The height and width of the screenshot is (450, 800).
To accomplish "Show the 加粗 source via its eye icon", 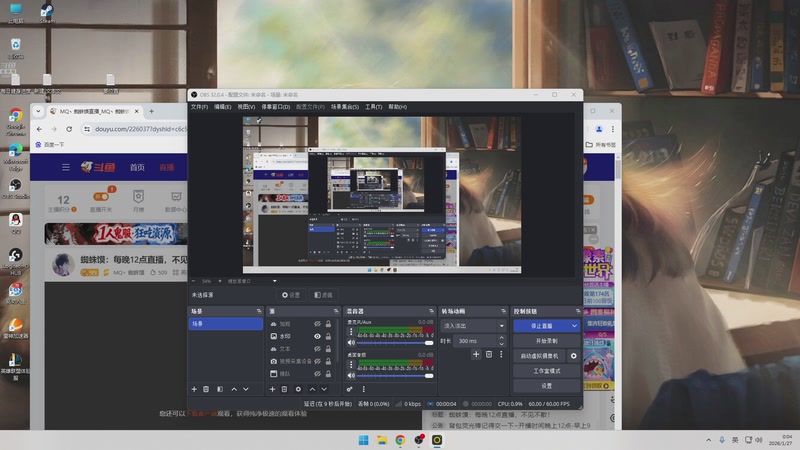I will pos(317,324).
